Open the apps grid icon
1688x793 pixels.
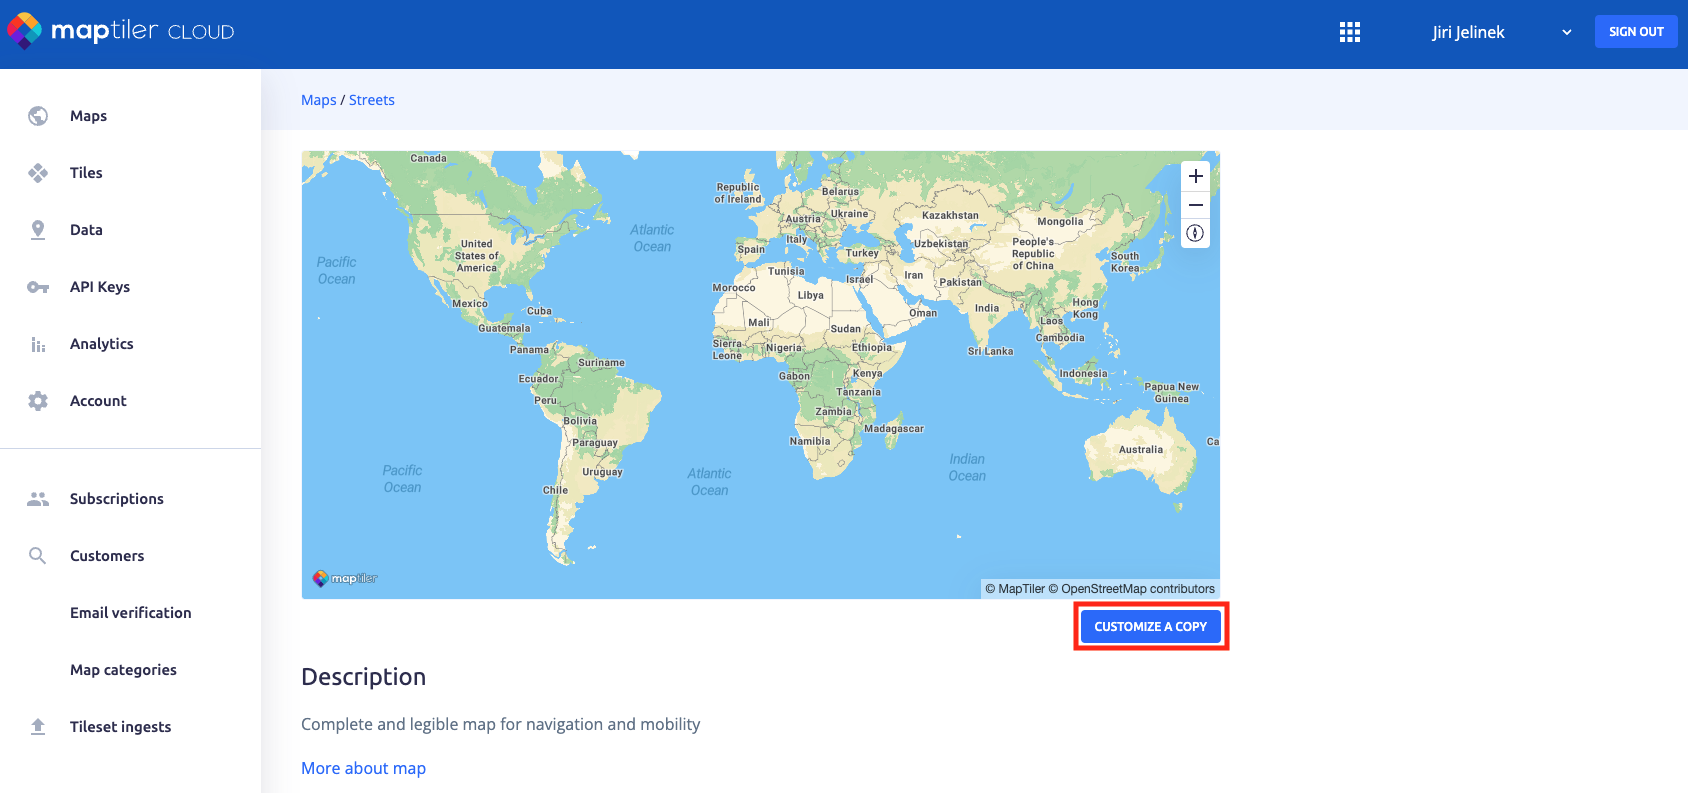(x=1350, y=32)
